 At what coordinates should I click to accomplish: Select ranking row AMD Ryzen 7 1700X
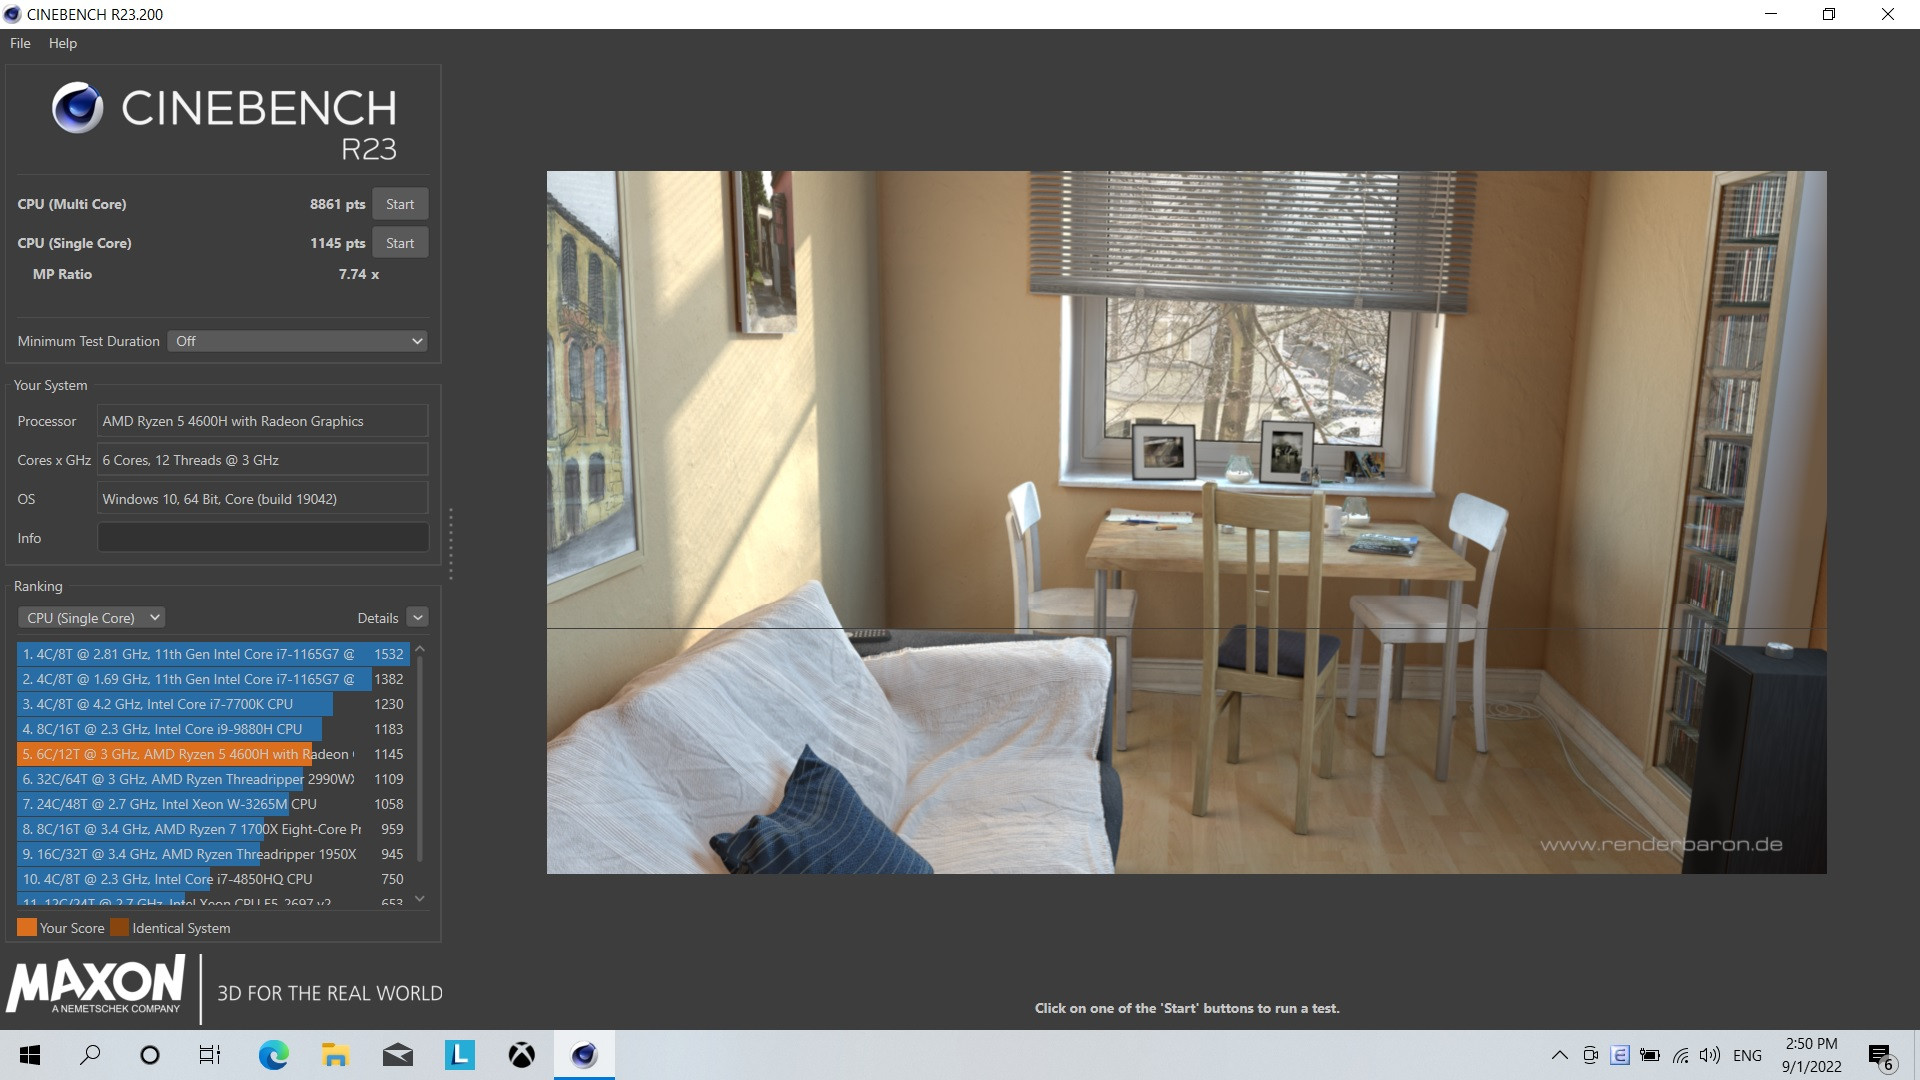point(213,829)
